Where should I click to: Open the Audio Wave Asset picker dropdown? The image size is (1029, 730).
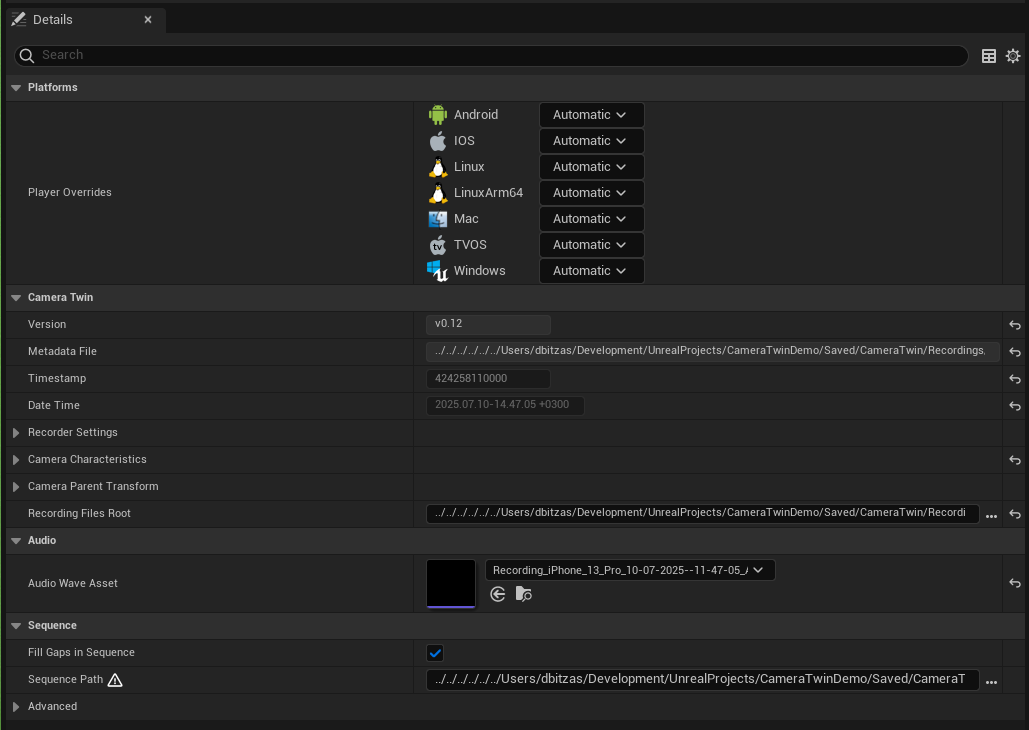tap(630, 570)
